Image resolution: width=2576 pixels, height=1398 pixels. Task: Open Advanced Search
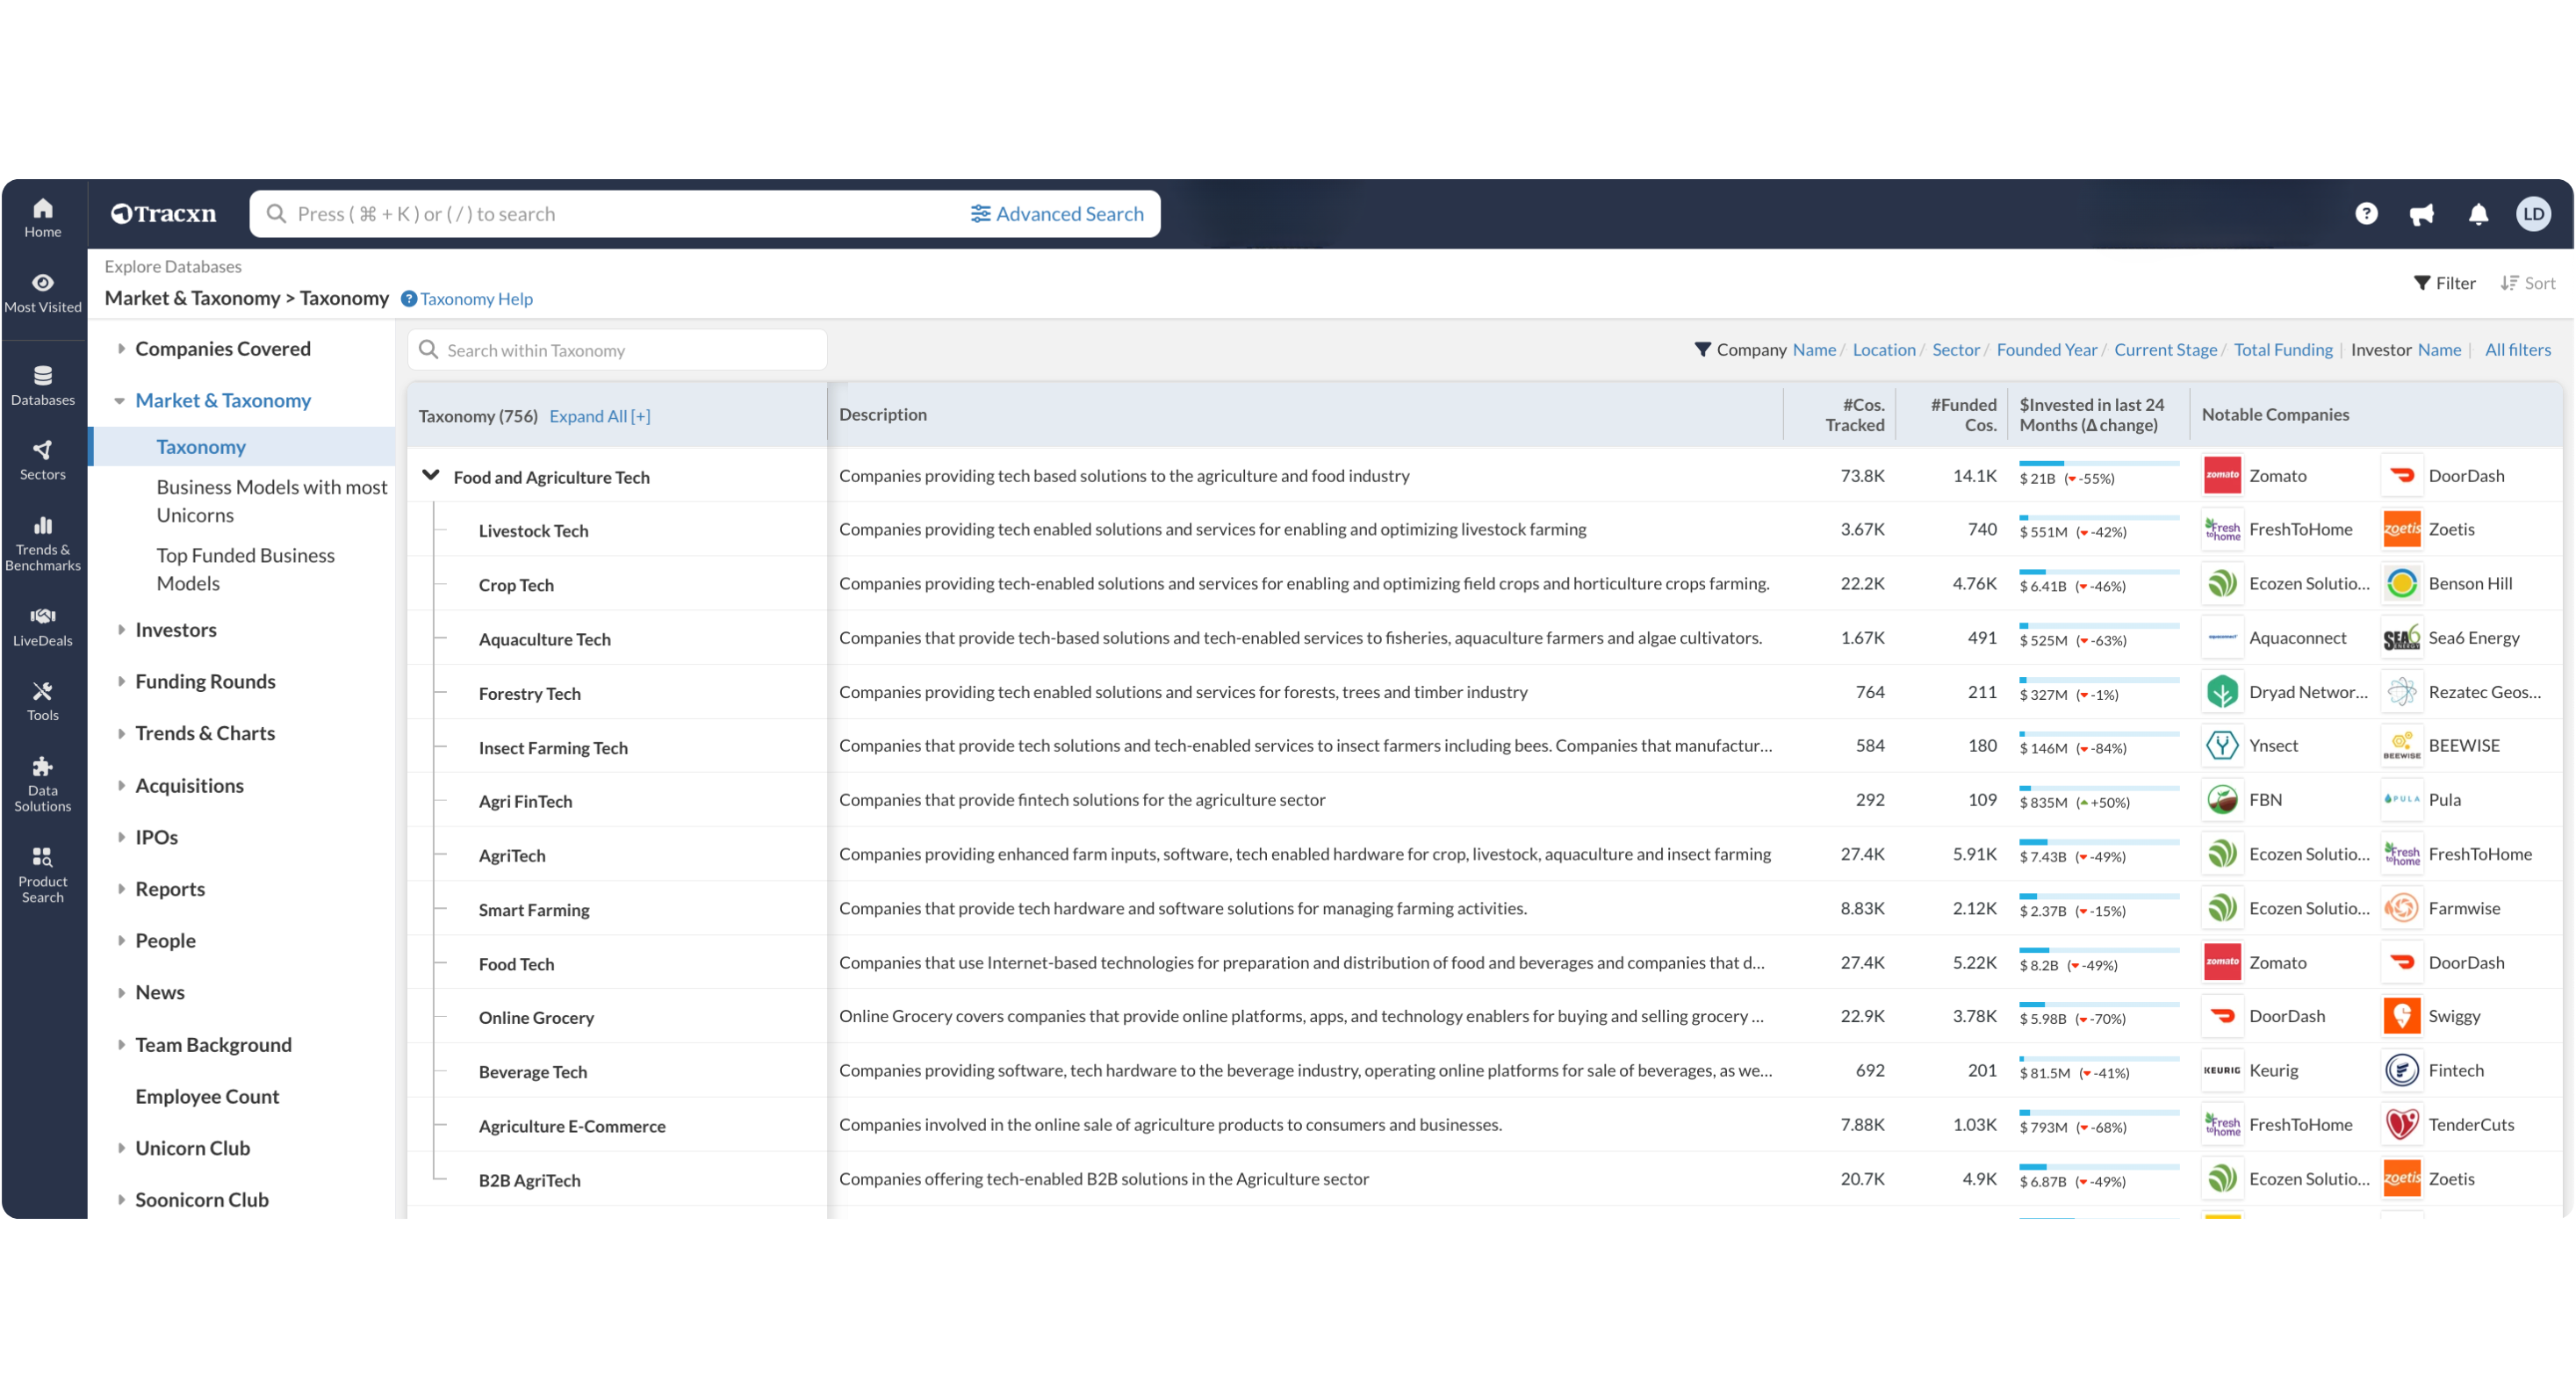click(x=1057, y=214)
